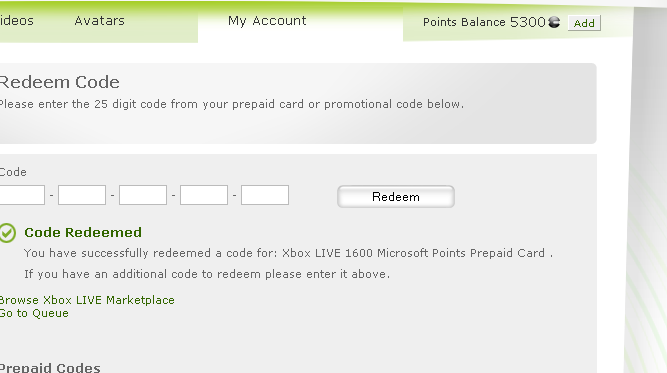Focus the second code segment field
667x373 pixels.
pyautogui.click(x=82, y=195)
